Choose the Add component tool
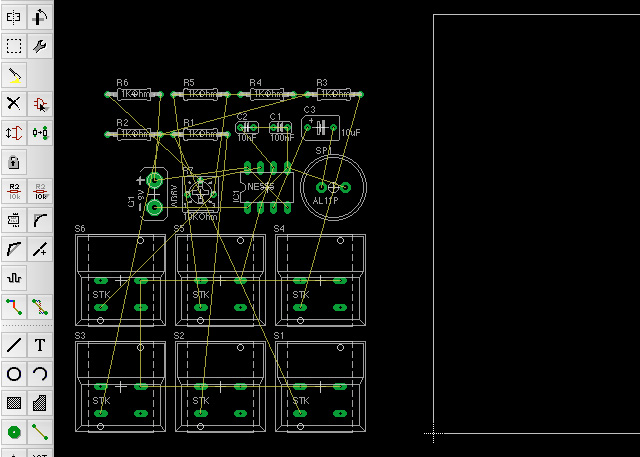The image size is (640, 457). 40,103
